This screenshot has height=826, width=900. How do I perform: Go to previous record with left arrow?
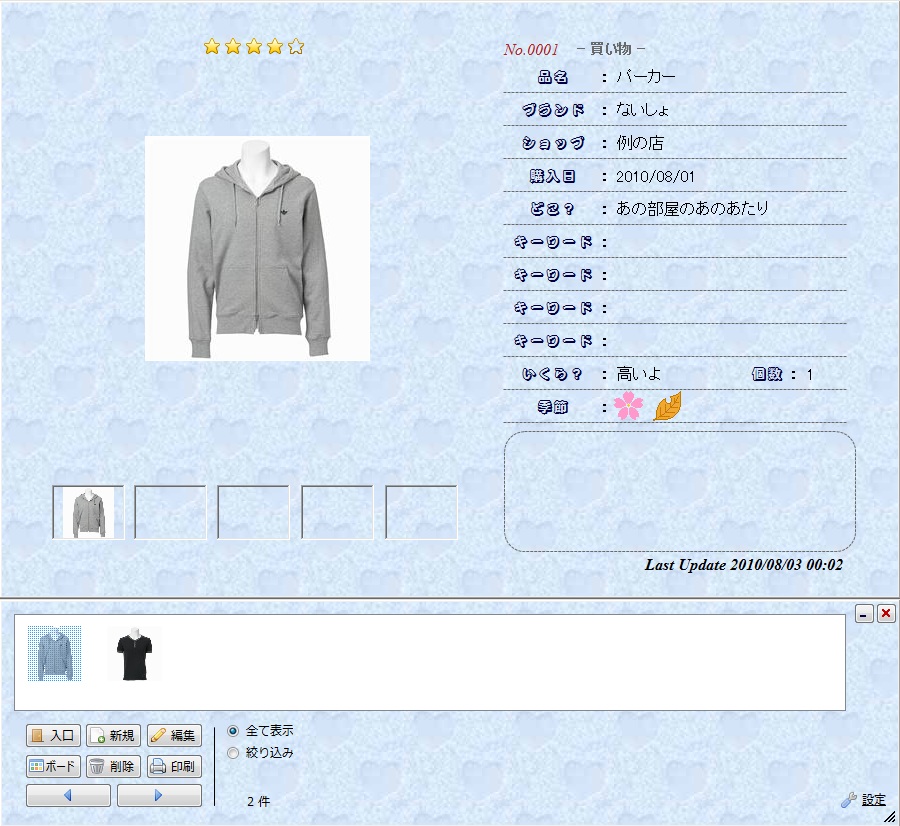68,796
